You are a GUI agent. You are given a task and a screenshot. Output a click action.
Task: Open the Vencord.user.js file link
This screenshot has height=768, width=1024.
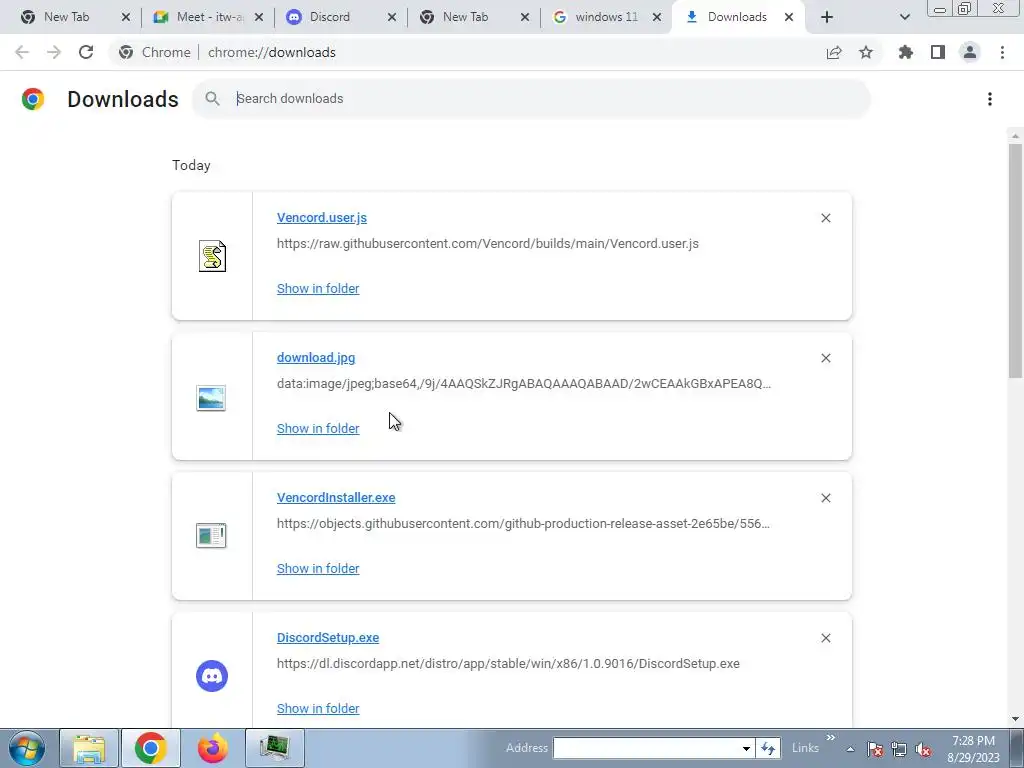(x=321, y=217)
